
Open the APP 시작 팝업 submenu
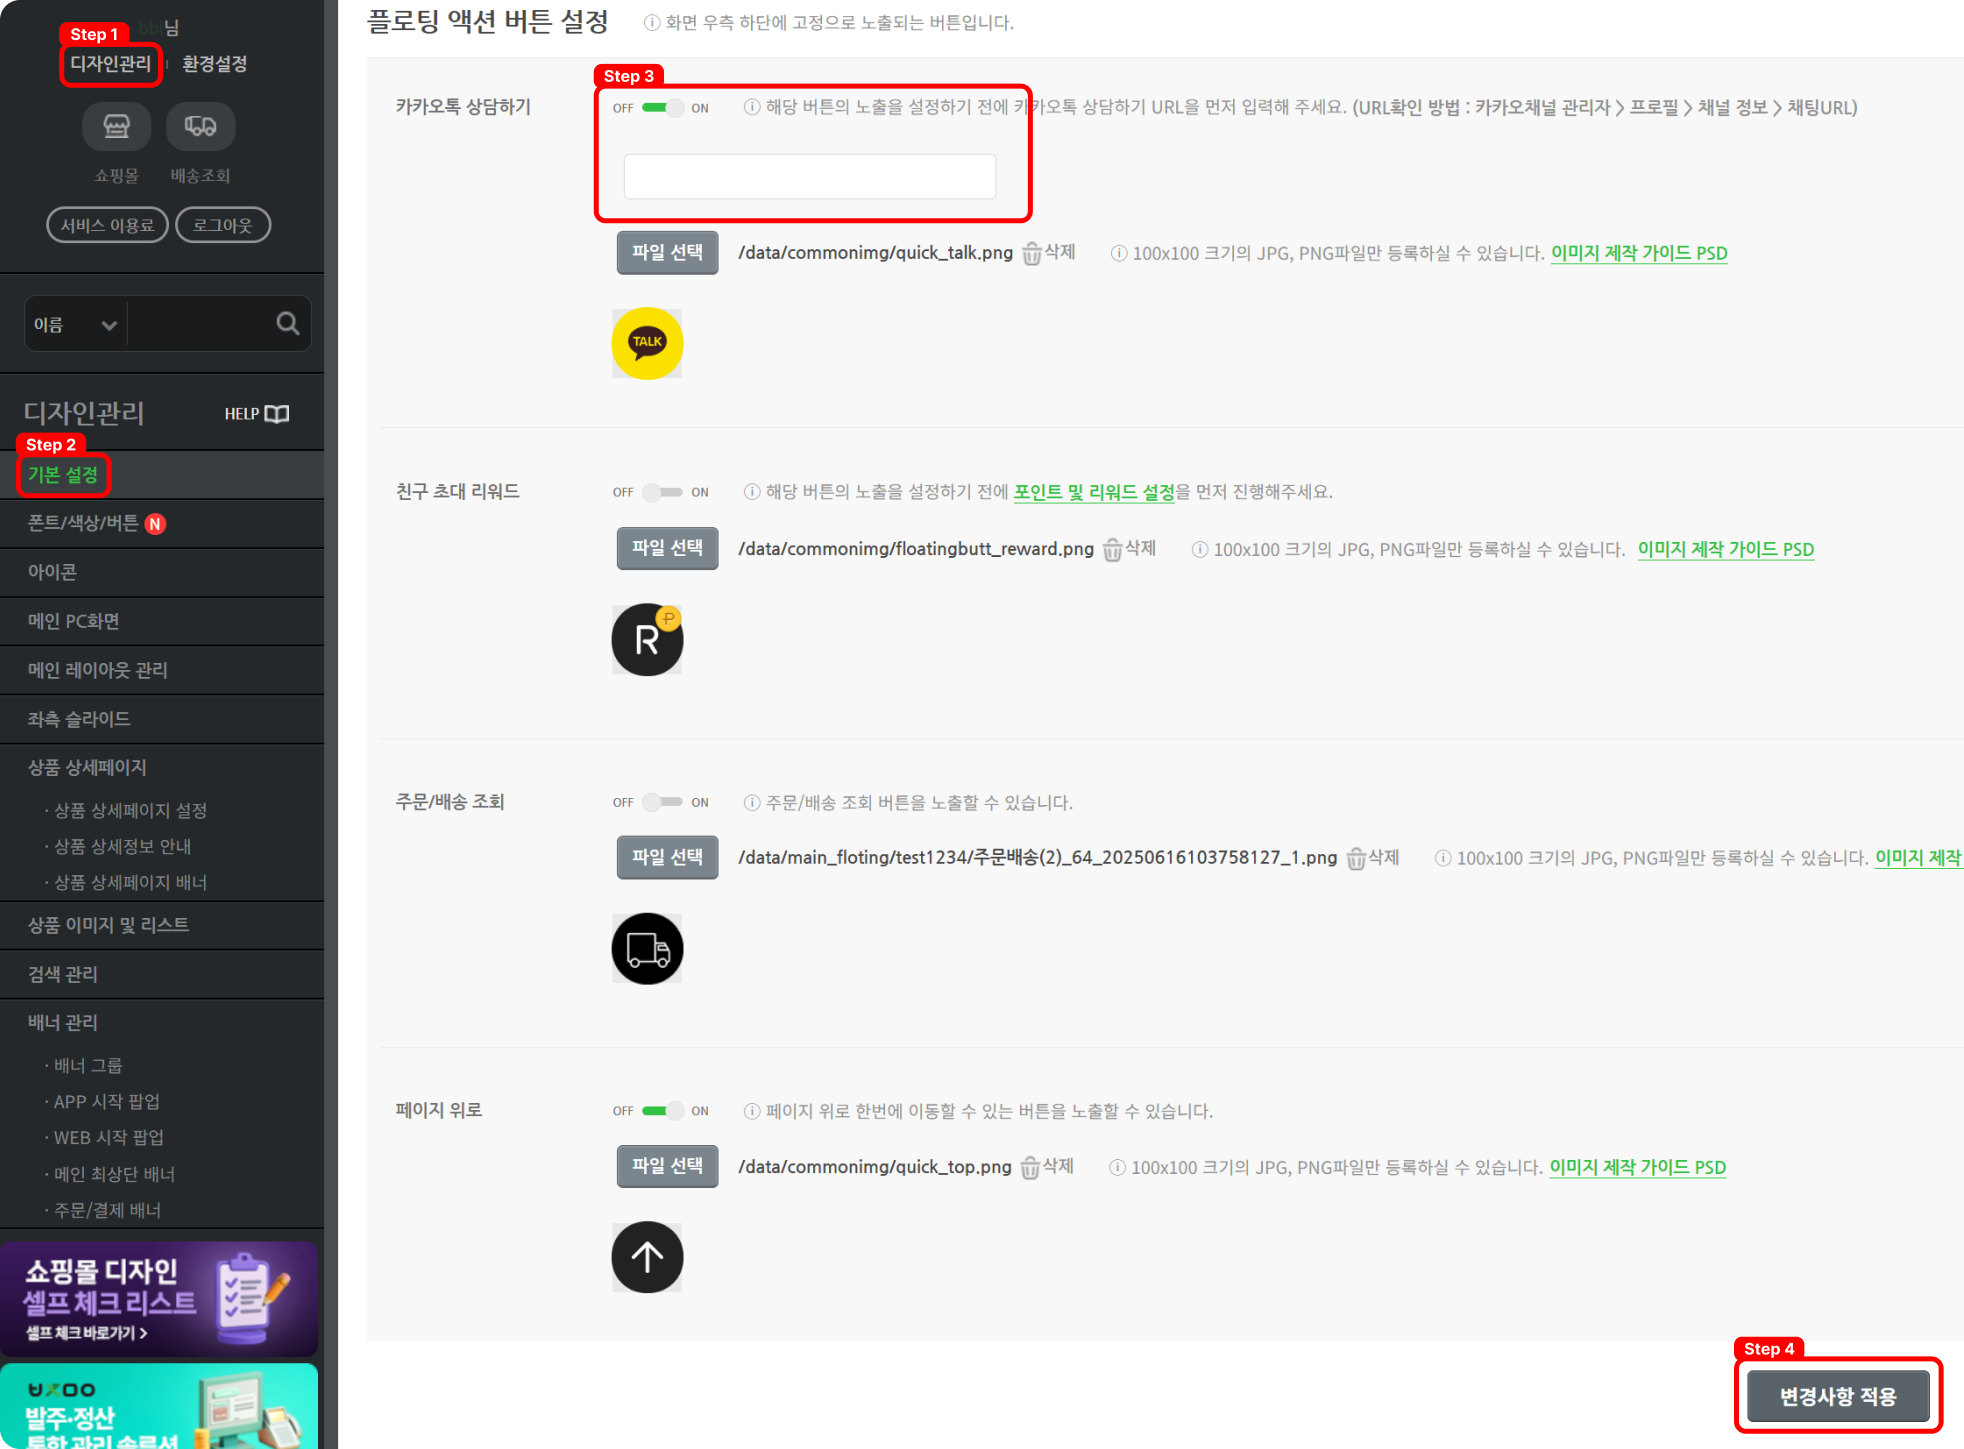pyautogui.click(x=107, y=1101)
